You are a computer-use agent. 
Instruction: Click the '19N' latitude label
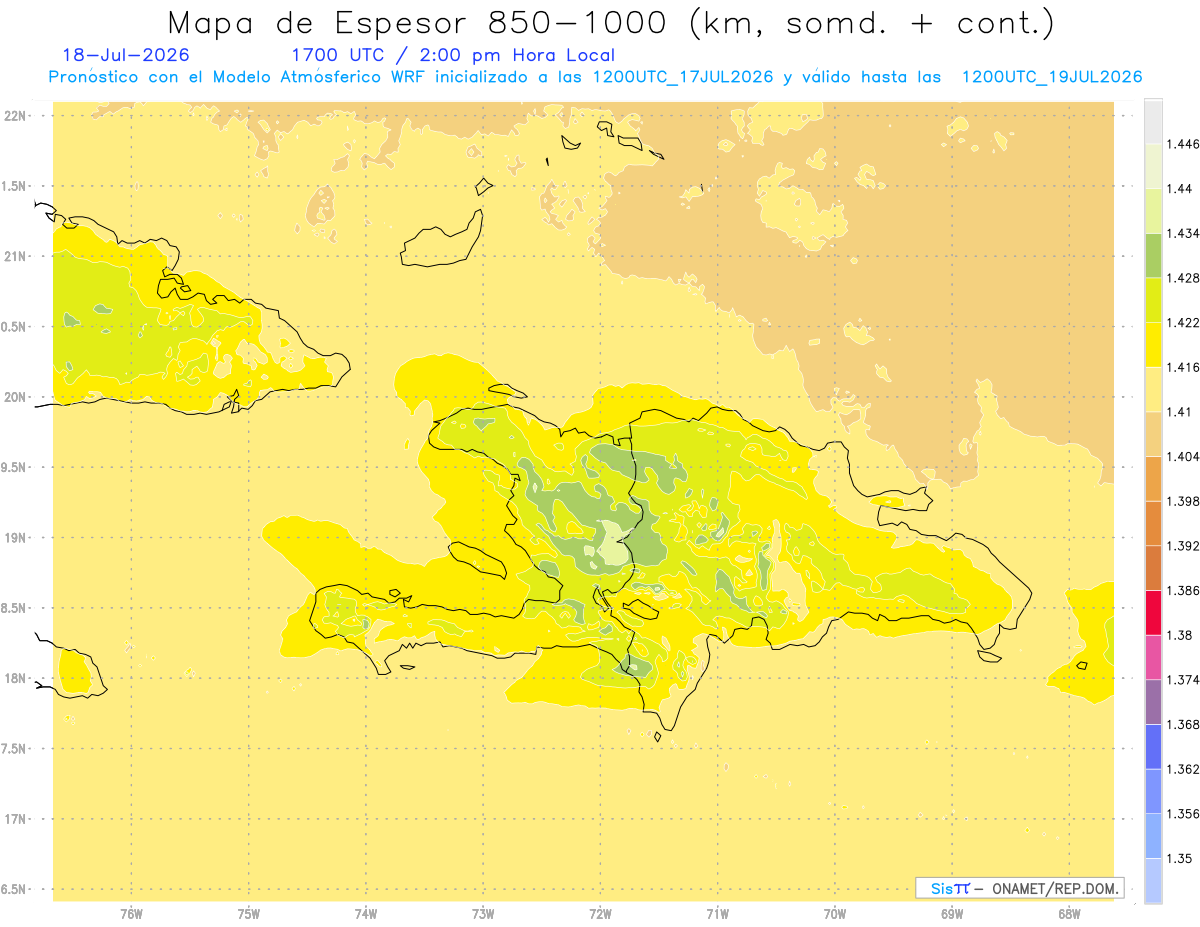pos(15,538)
